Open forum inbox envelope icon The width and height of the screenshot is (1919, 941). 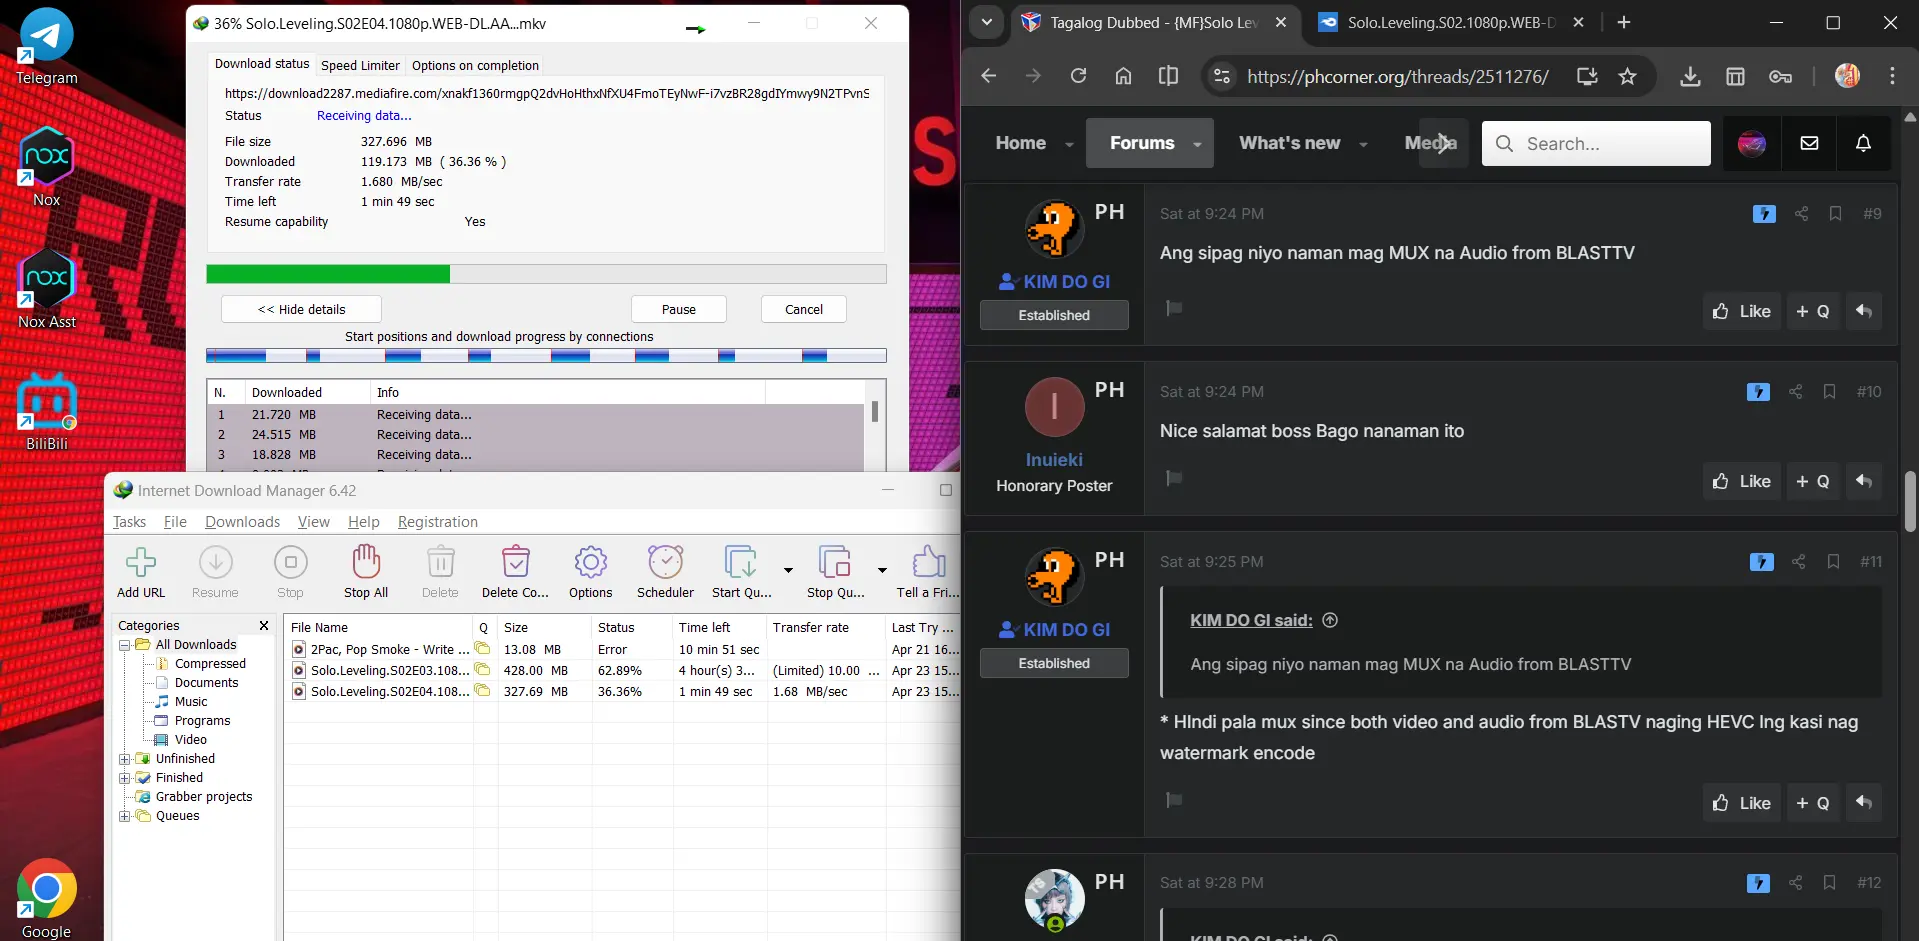(x=1809, y=143)
